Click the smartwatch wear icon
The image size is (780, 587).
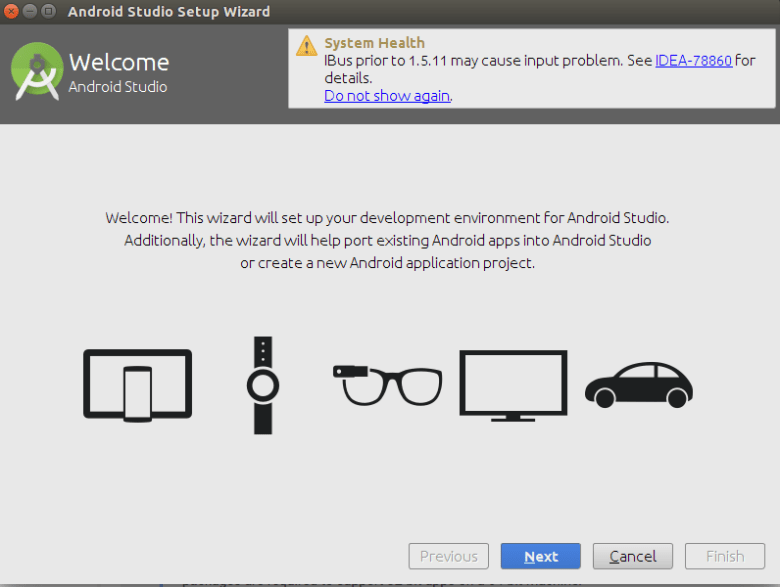click(x=263, y=385)
